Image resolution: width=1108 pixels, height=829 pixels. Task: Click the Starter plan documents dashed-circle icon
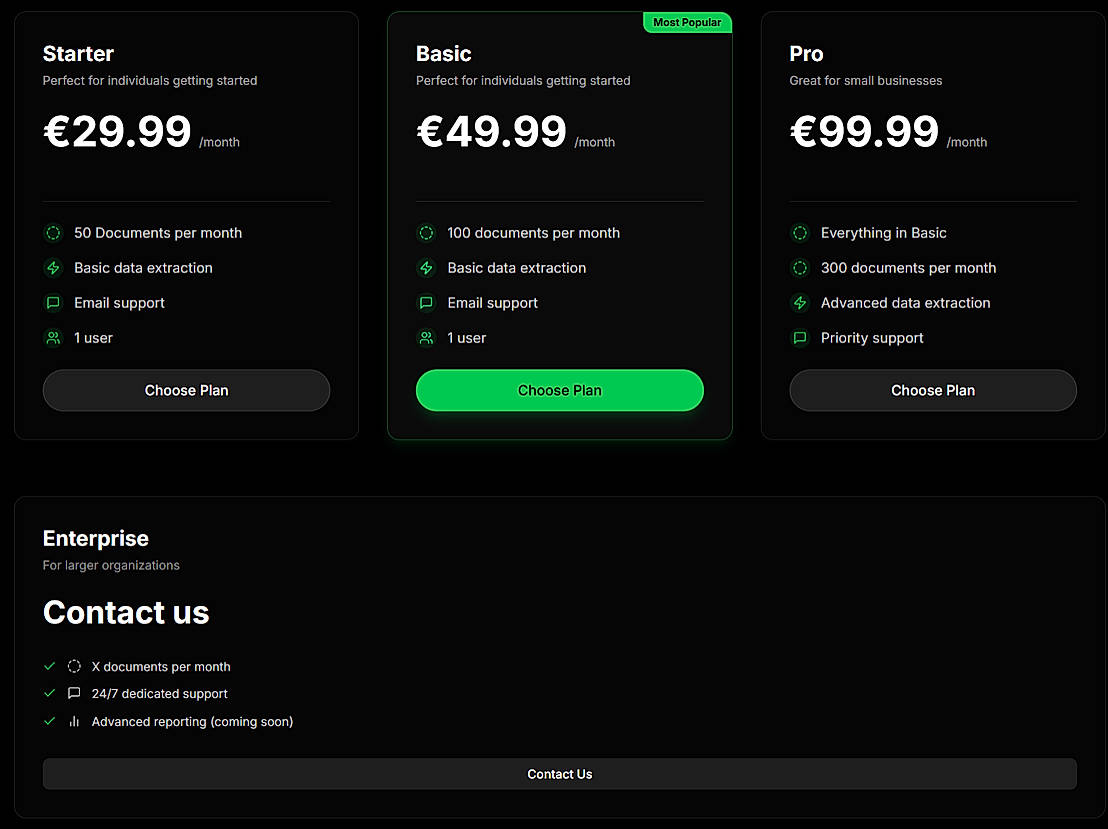pos(53,233)
